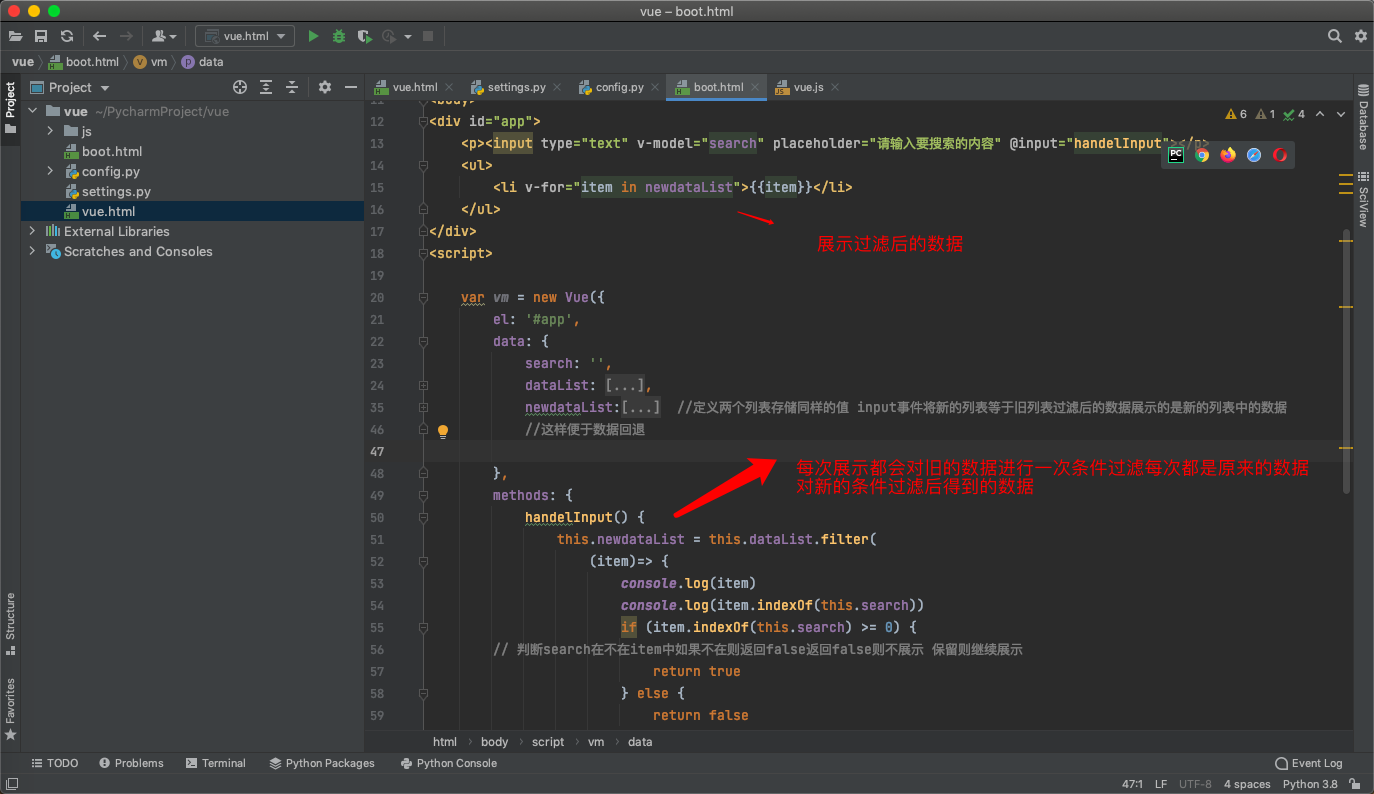Open the Event Log
The image size is (1374, 794).
(x=1309, y=763)
